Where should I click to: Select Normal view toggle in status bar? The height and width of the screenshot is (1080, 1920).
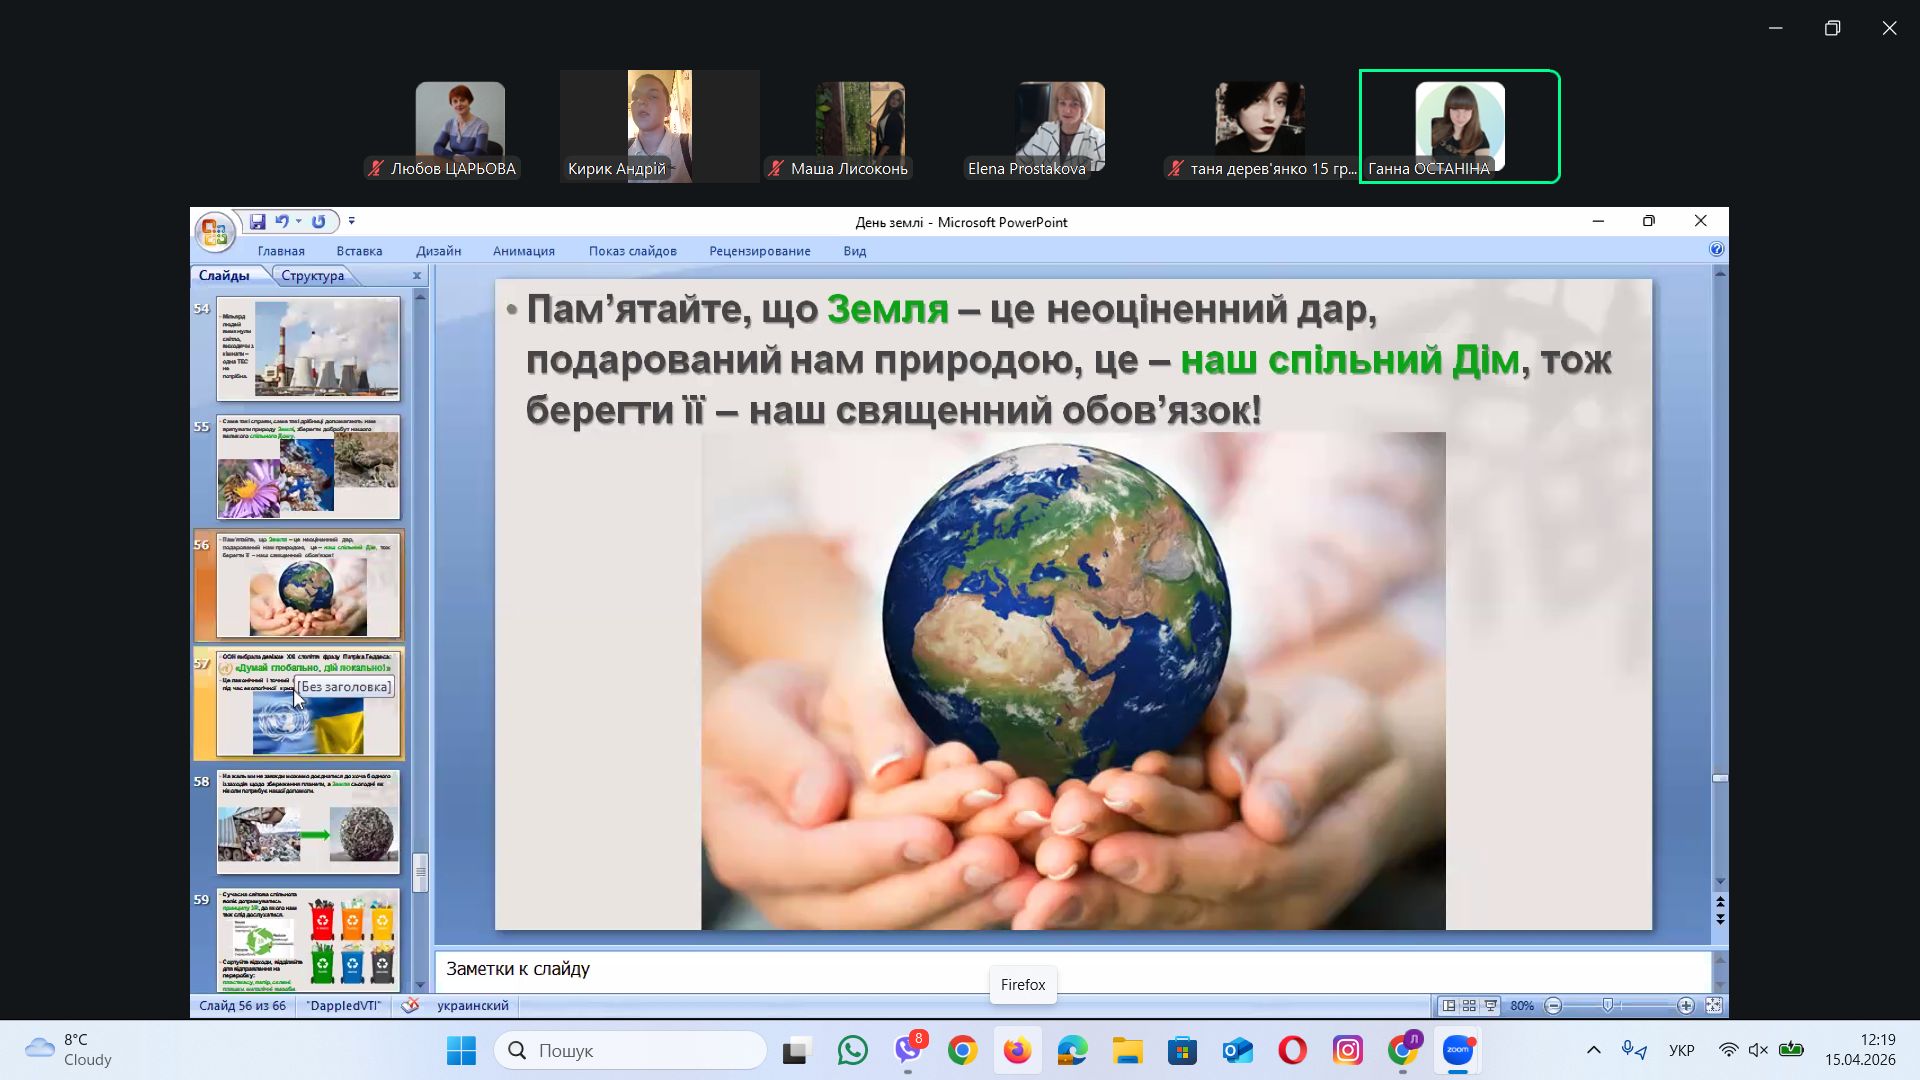tap(1448, 1006)
